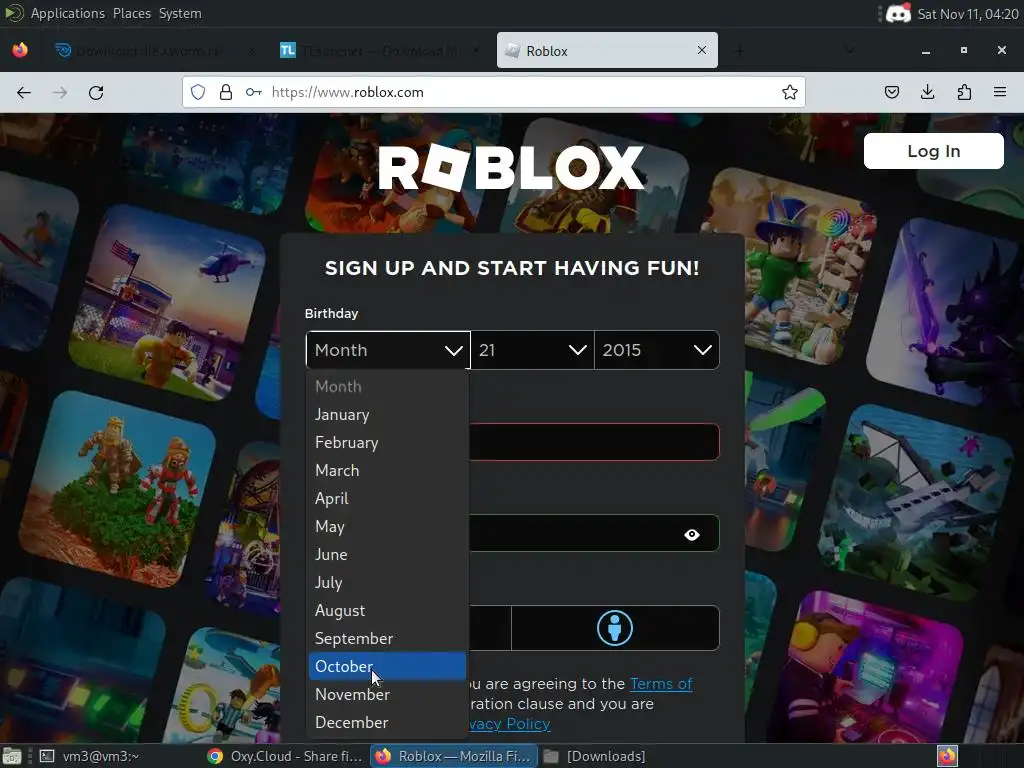This screenshot has height=768, width=1024.
Task: Switch to Oxy.Cloud Chrome window in taskbar
Action: [x=285, y=756]
